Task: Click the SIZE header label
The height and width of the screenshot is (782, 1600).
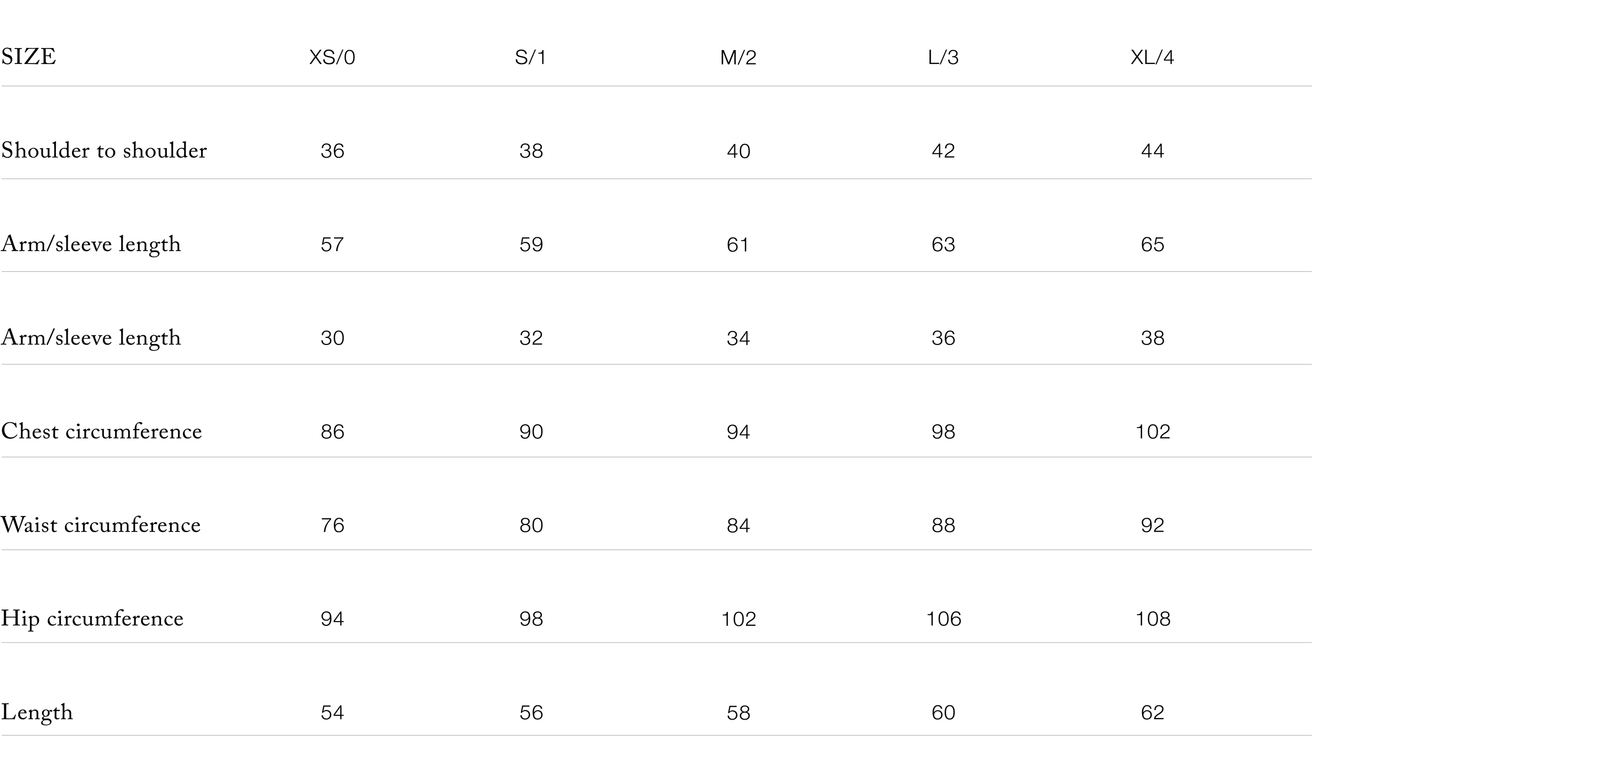Action: 28,57
